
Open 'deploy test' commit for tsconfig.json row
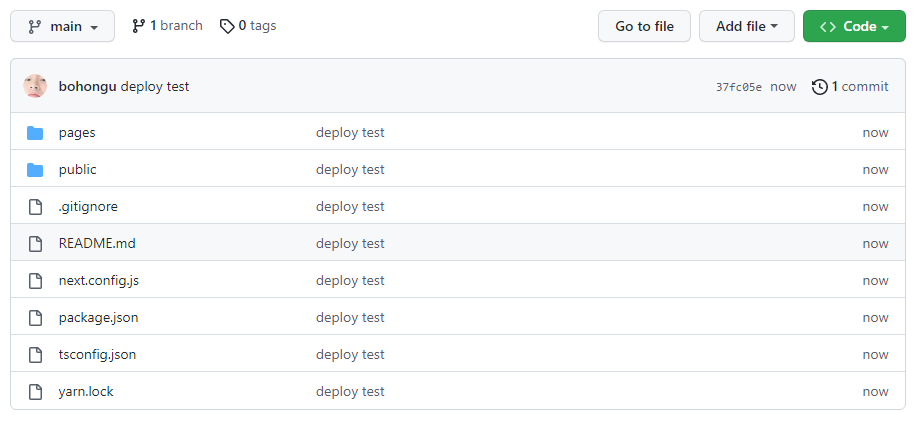[x=350, y=354]
